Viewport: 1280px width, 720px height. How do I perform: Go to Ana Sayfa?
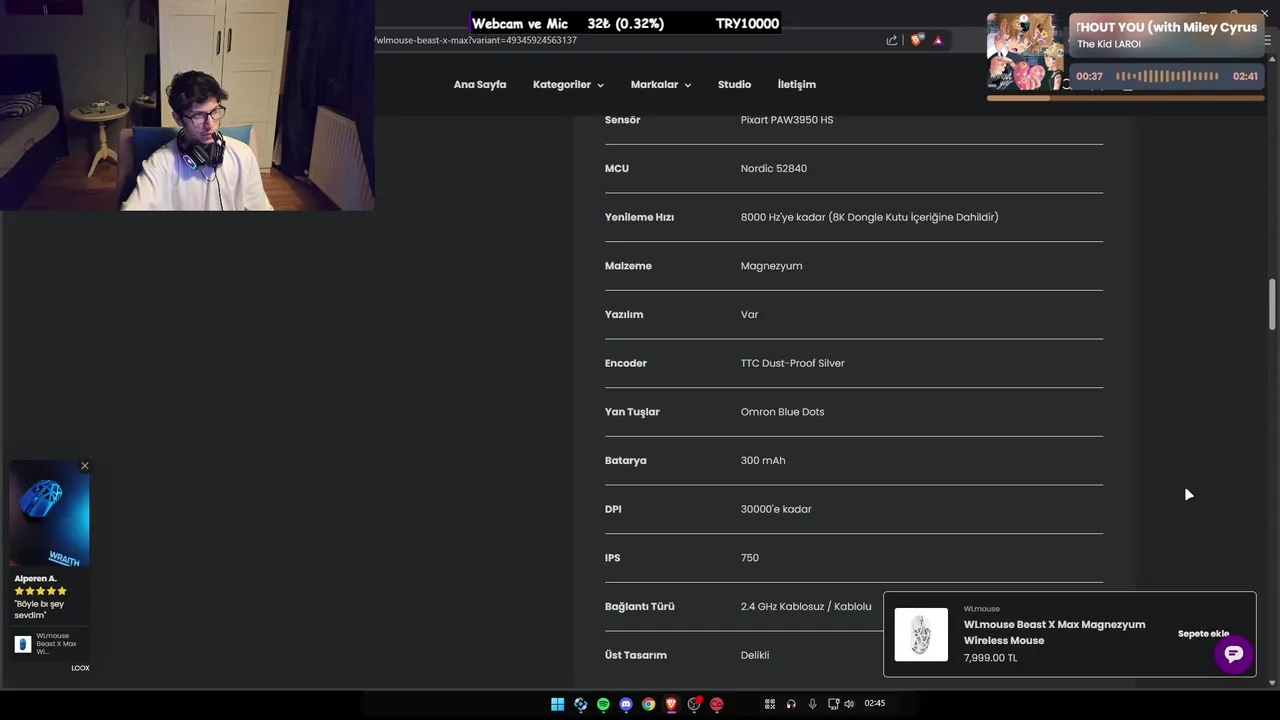click(480, 84)
